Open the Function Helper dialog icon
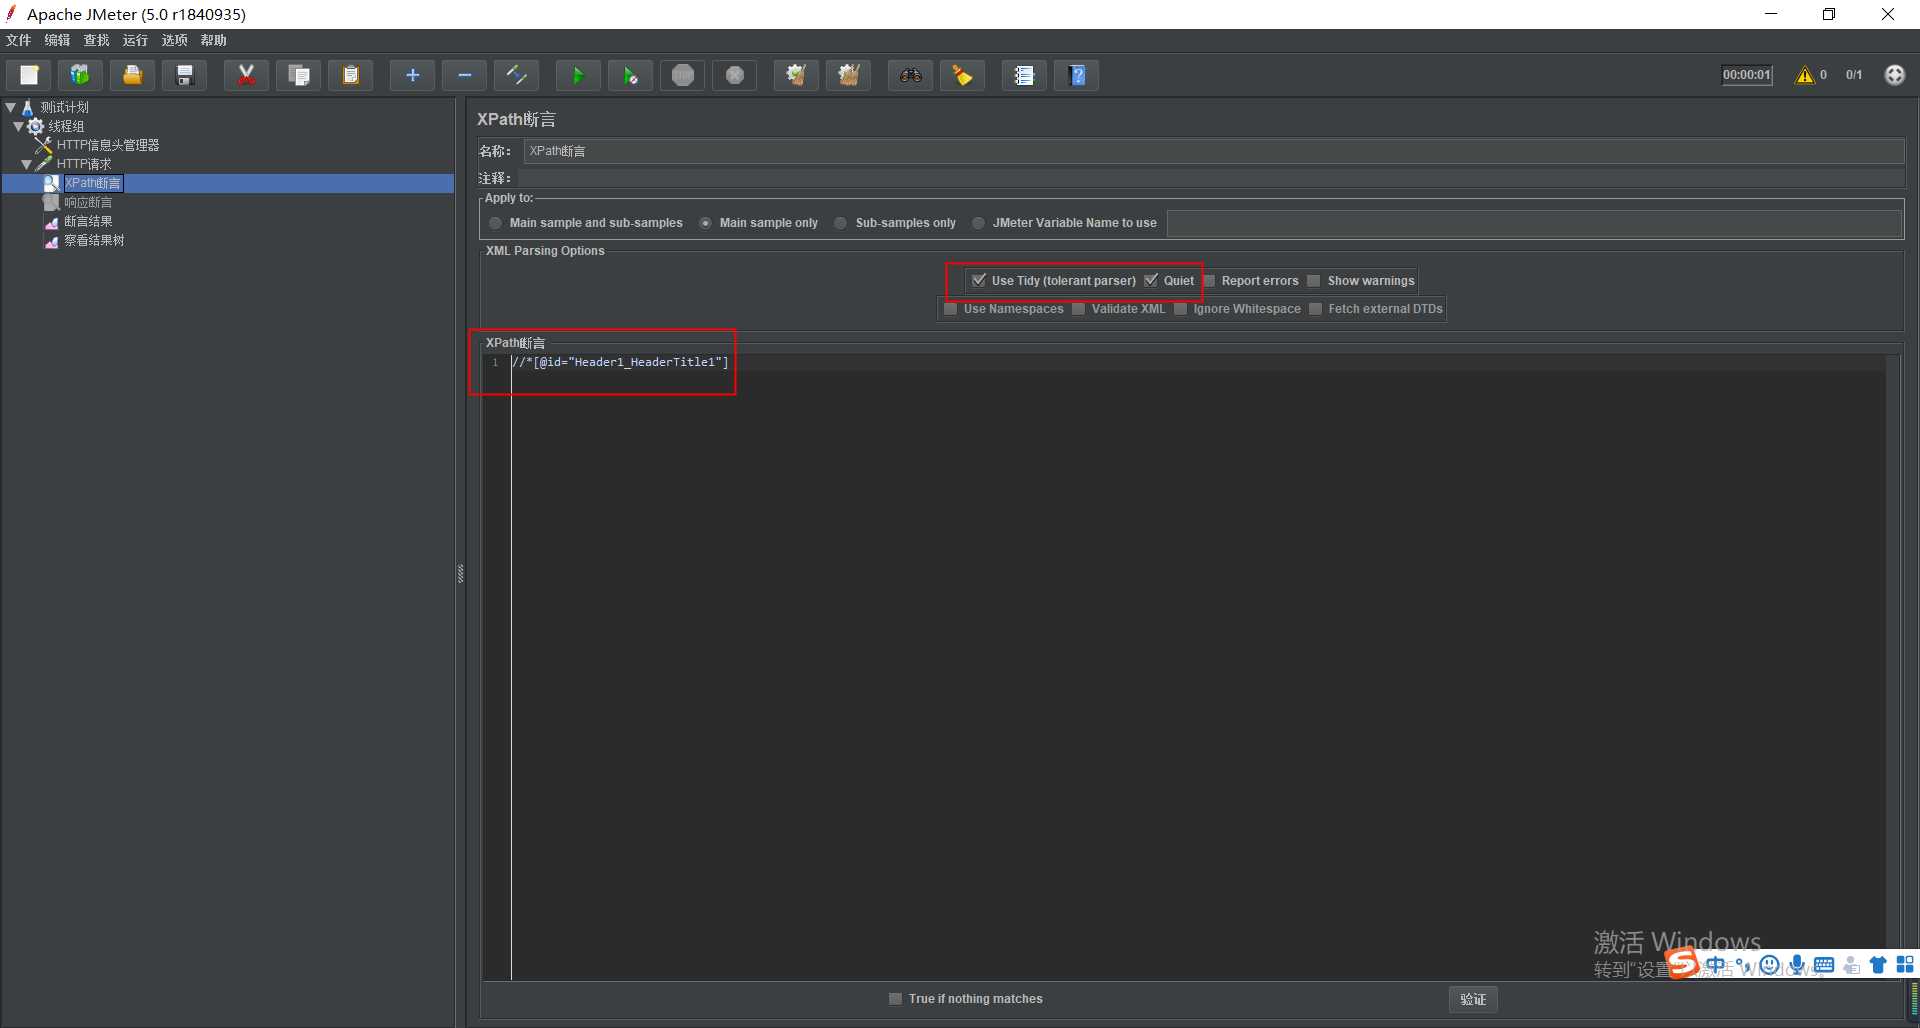1920x1028 pixels. coord(1024,75)
